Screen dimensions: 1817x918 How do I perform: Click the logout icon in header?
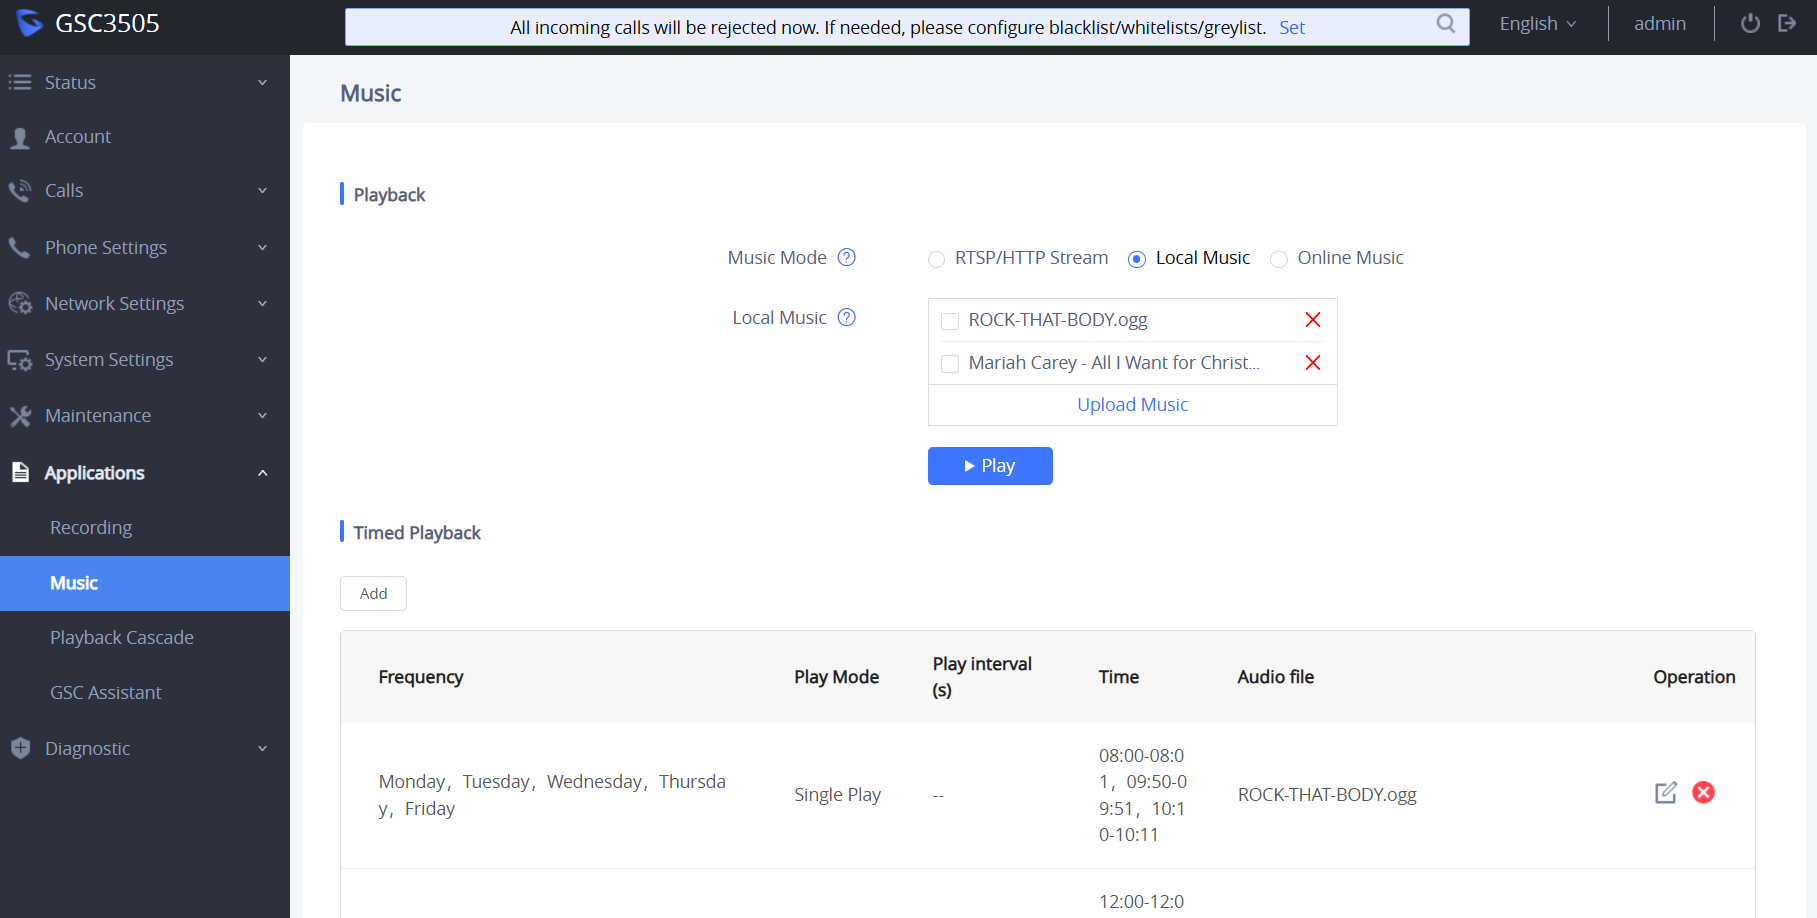[x=1787, y=23]
